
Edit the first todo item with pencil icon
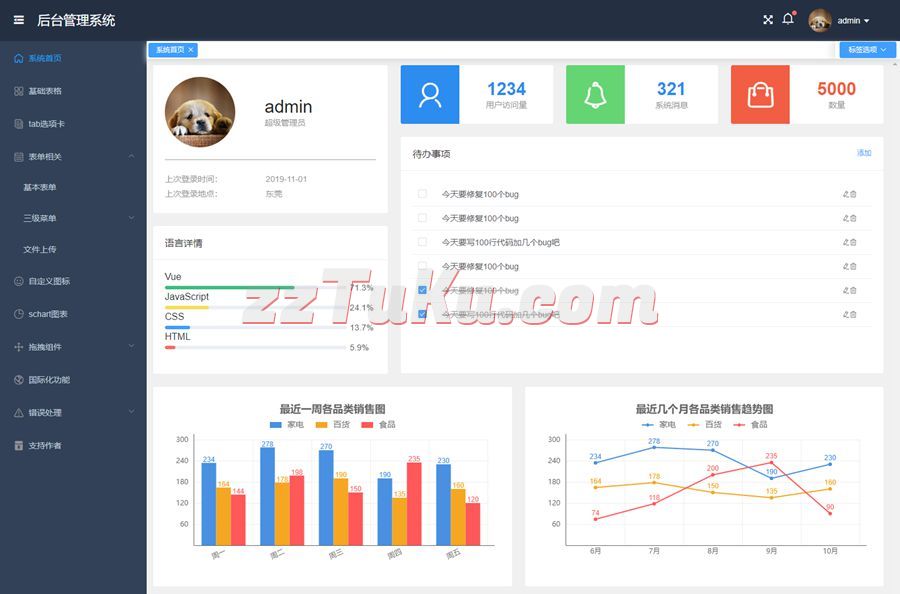point(845,194)
